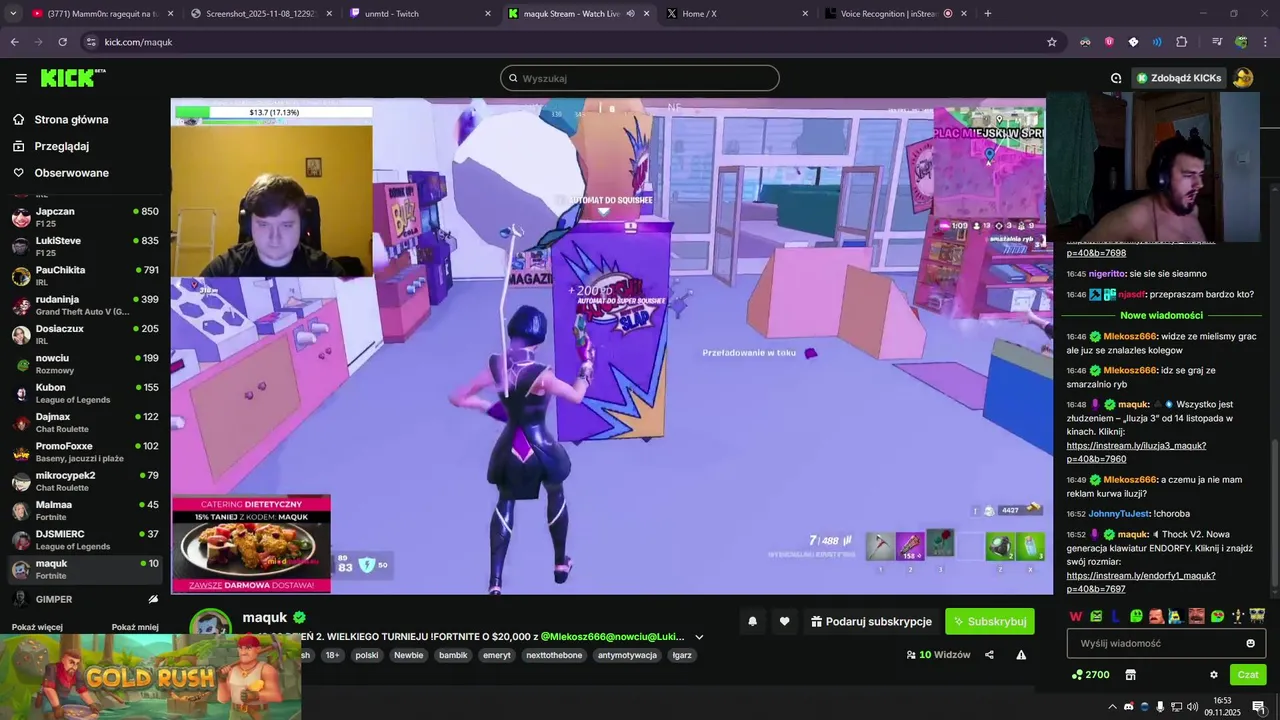Open the hamburger sidebar menu
The width and height of the screenshot is (1280, 720).
coord(21,78)
